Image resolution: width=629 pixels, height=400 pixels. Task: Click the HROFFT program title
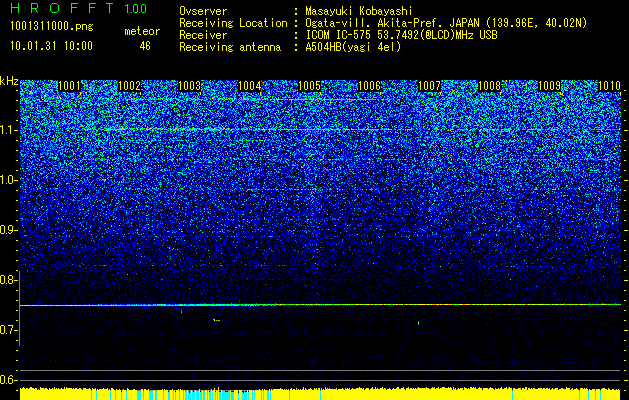click(x=63, y=8)
